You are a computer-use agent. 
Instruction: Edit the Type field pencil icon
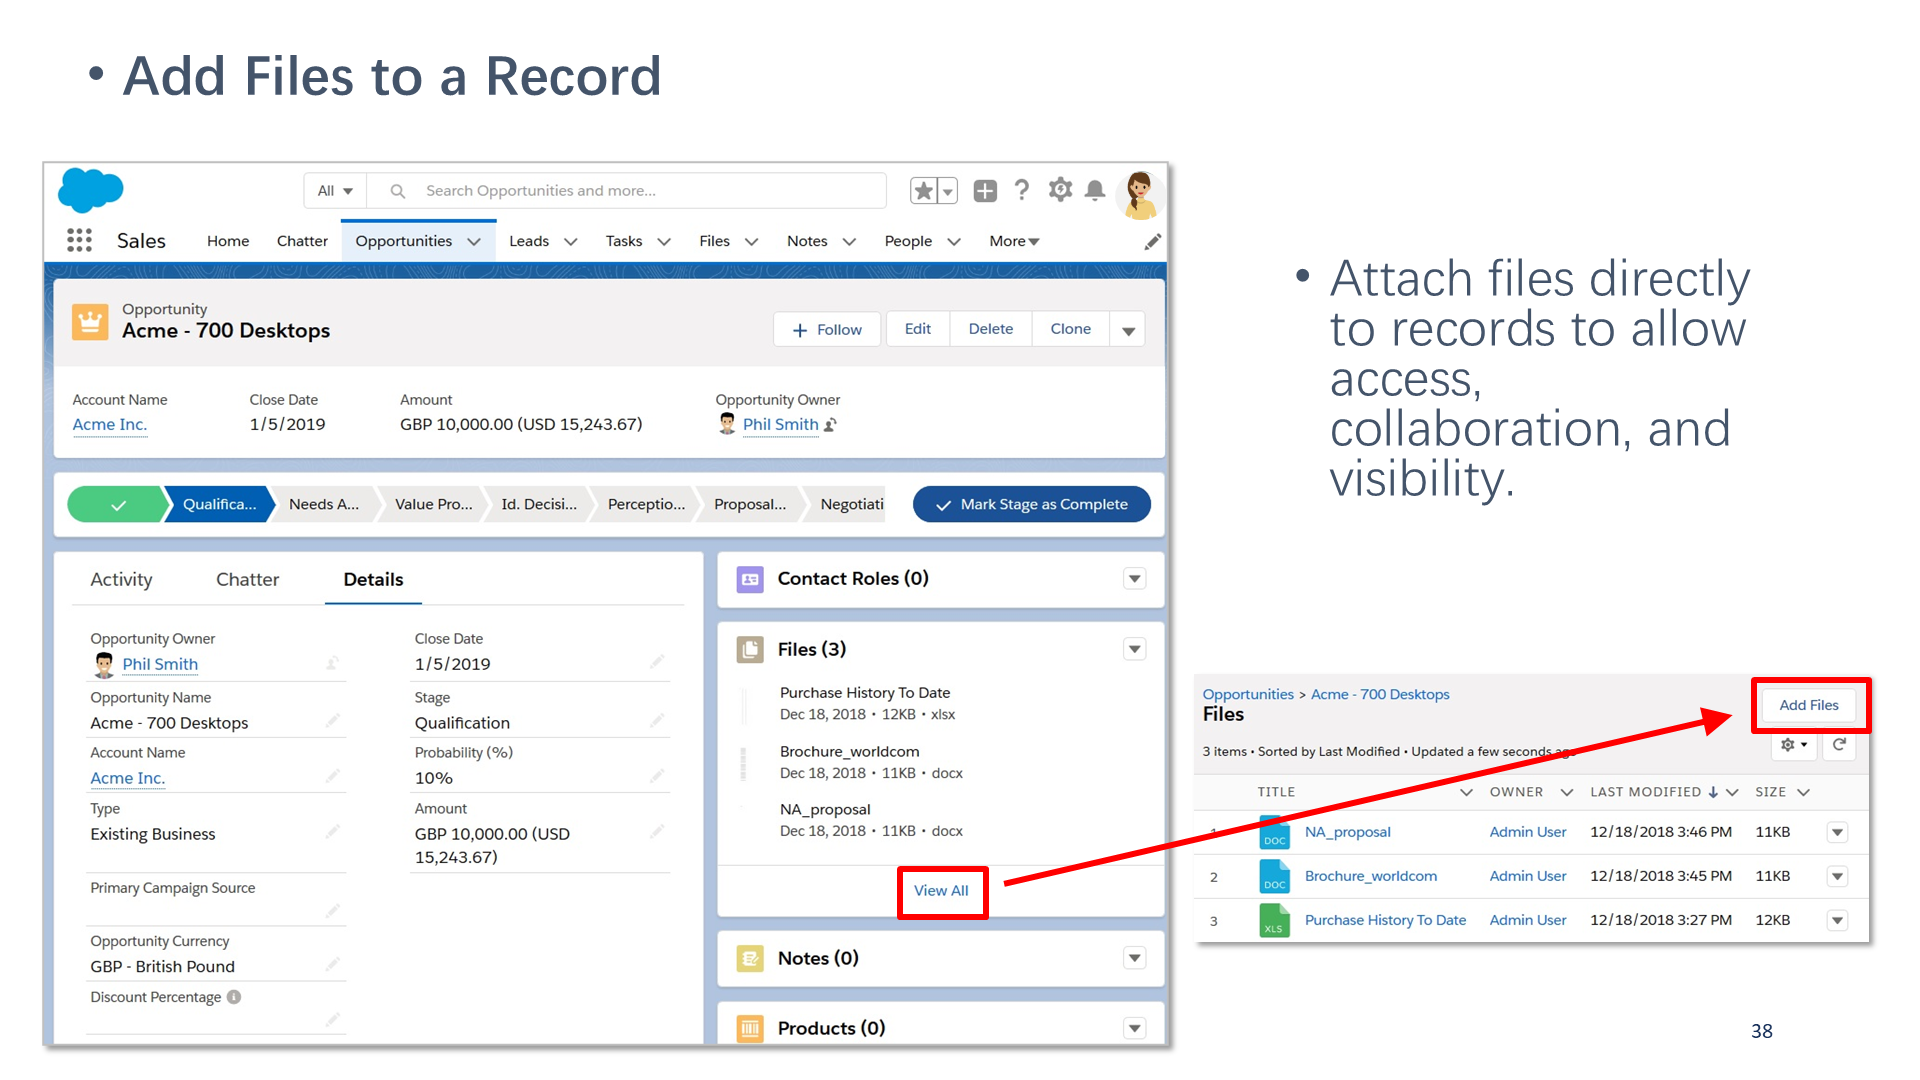(x=333, y=831)
